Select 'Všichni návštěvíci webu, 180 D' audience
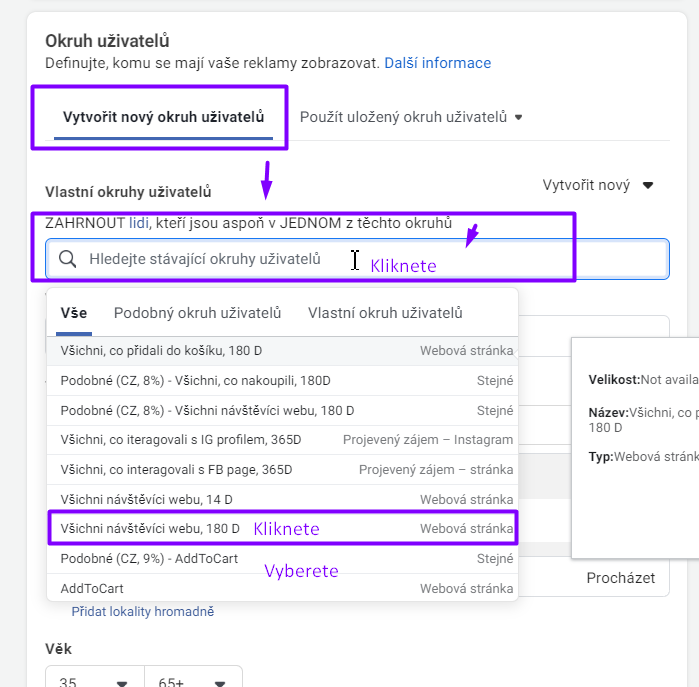 pyautogui.click(x=283, y=529)
